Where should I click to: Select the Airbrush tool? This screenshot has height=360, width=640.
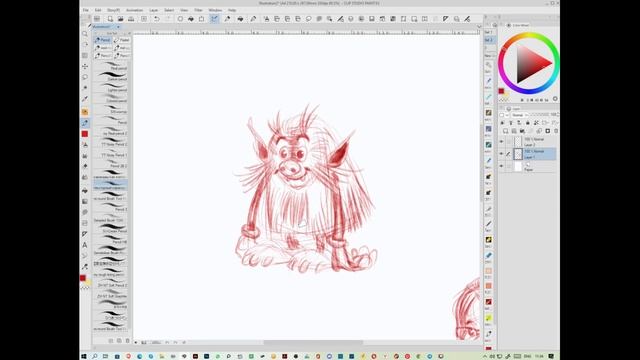(85, 144)
